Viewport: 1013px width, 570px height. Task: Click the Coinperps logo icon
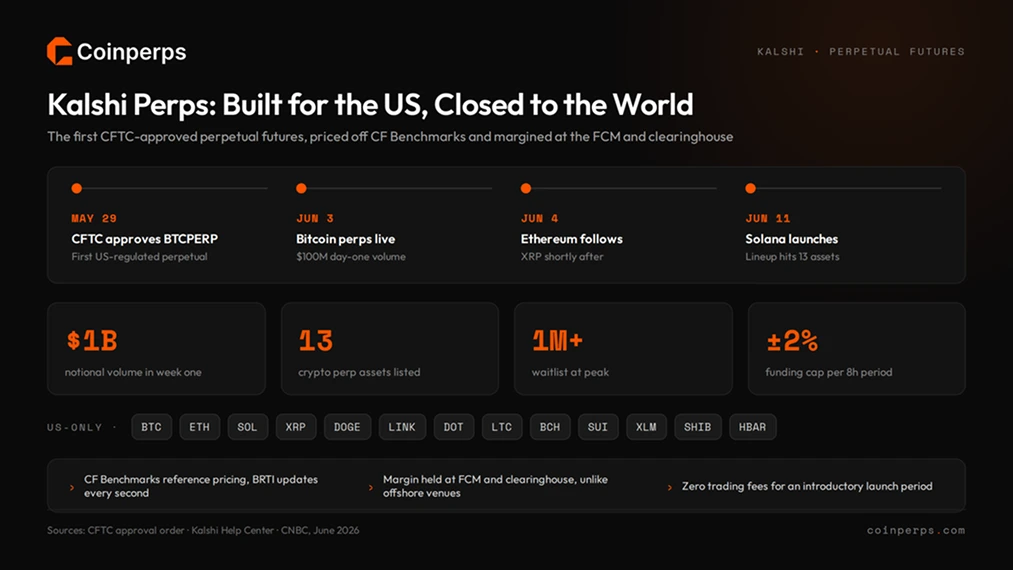[59, 51]
